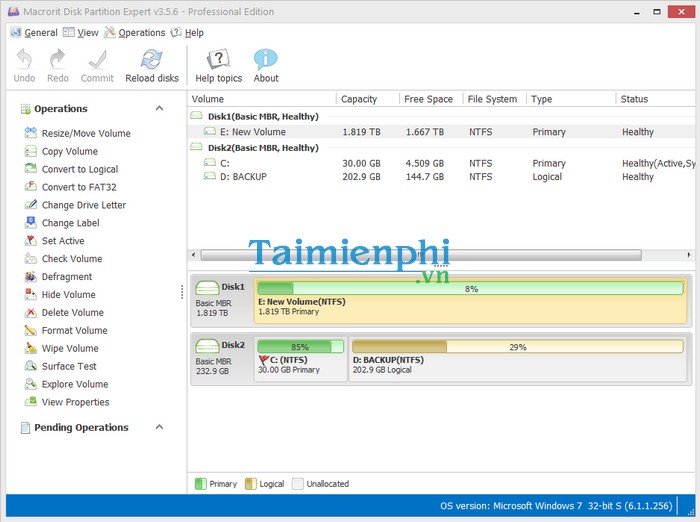Click the Unallocated legend swatch

298,484
